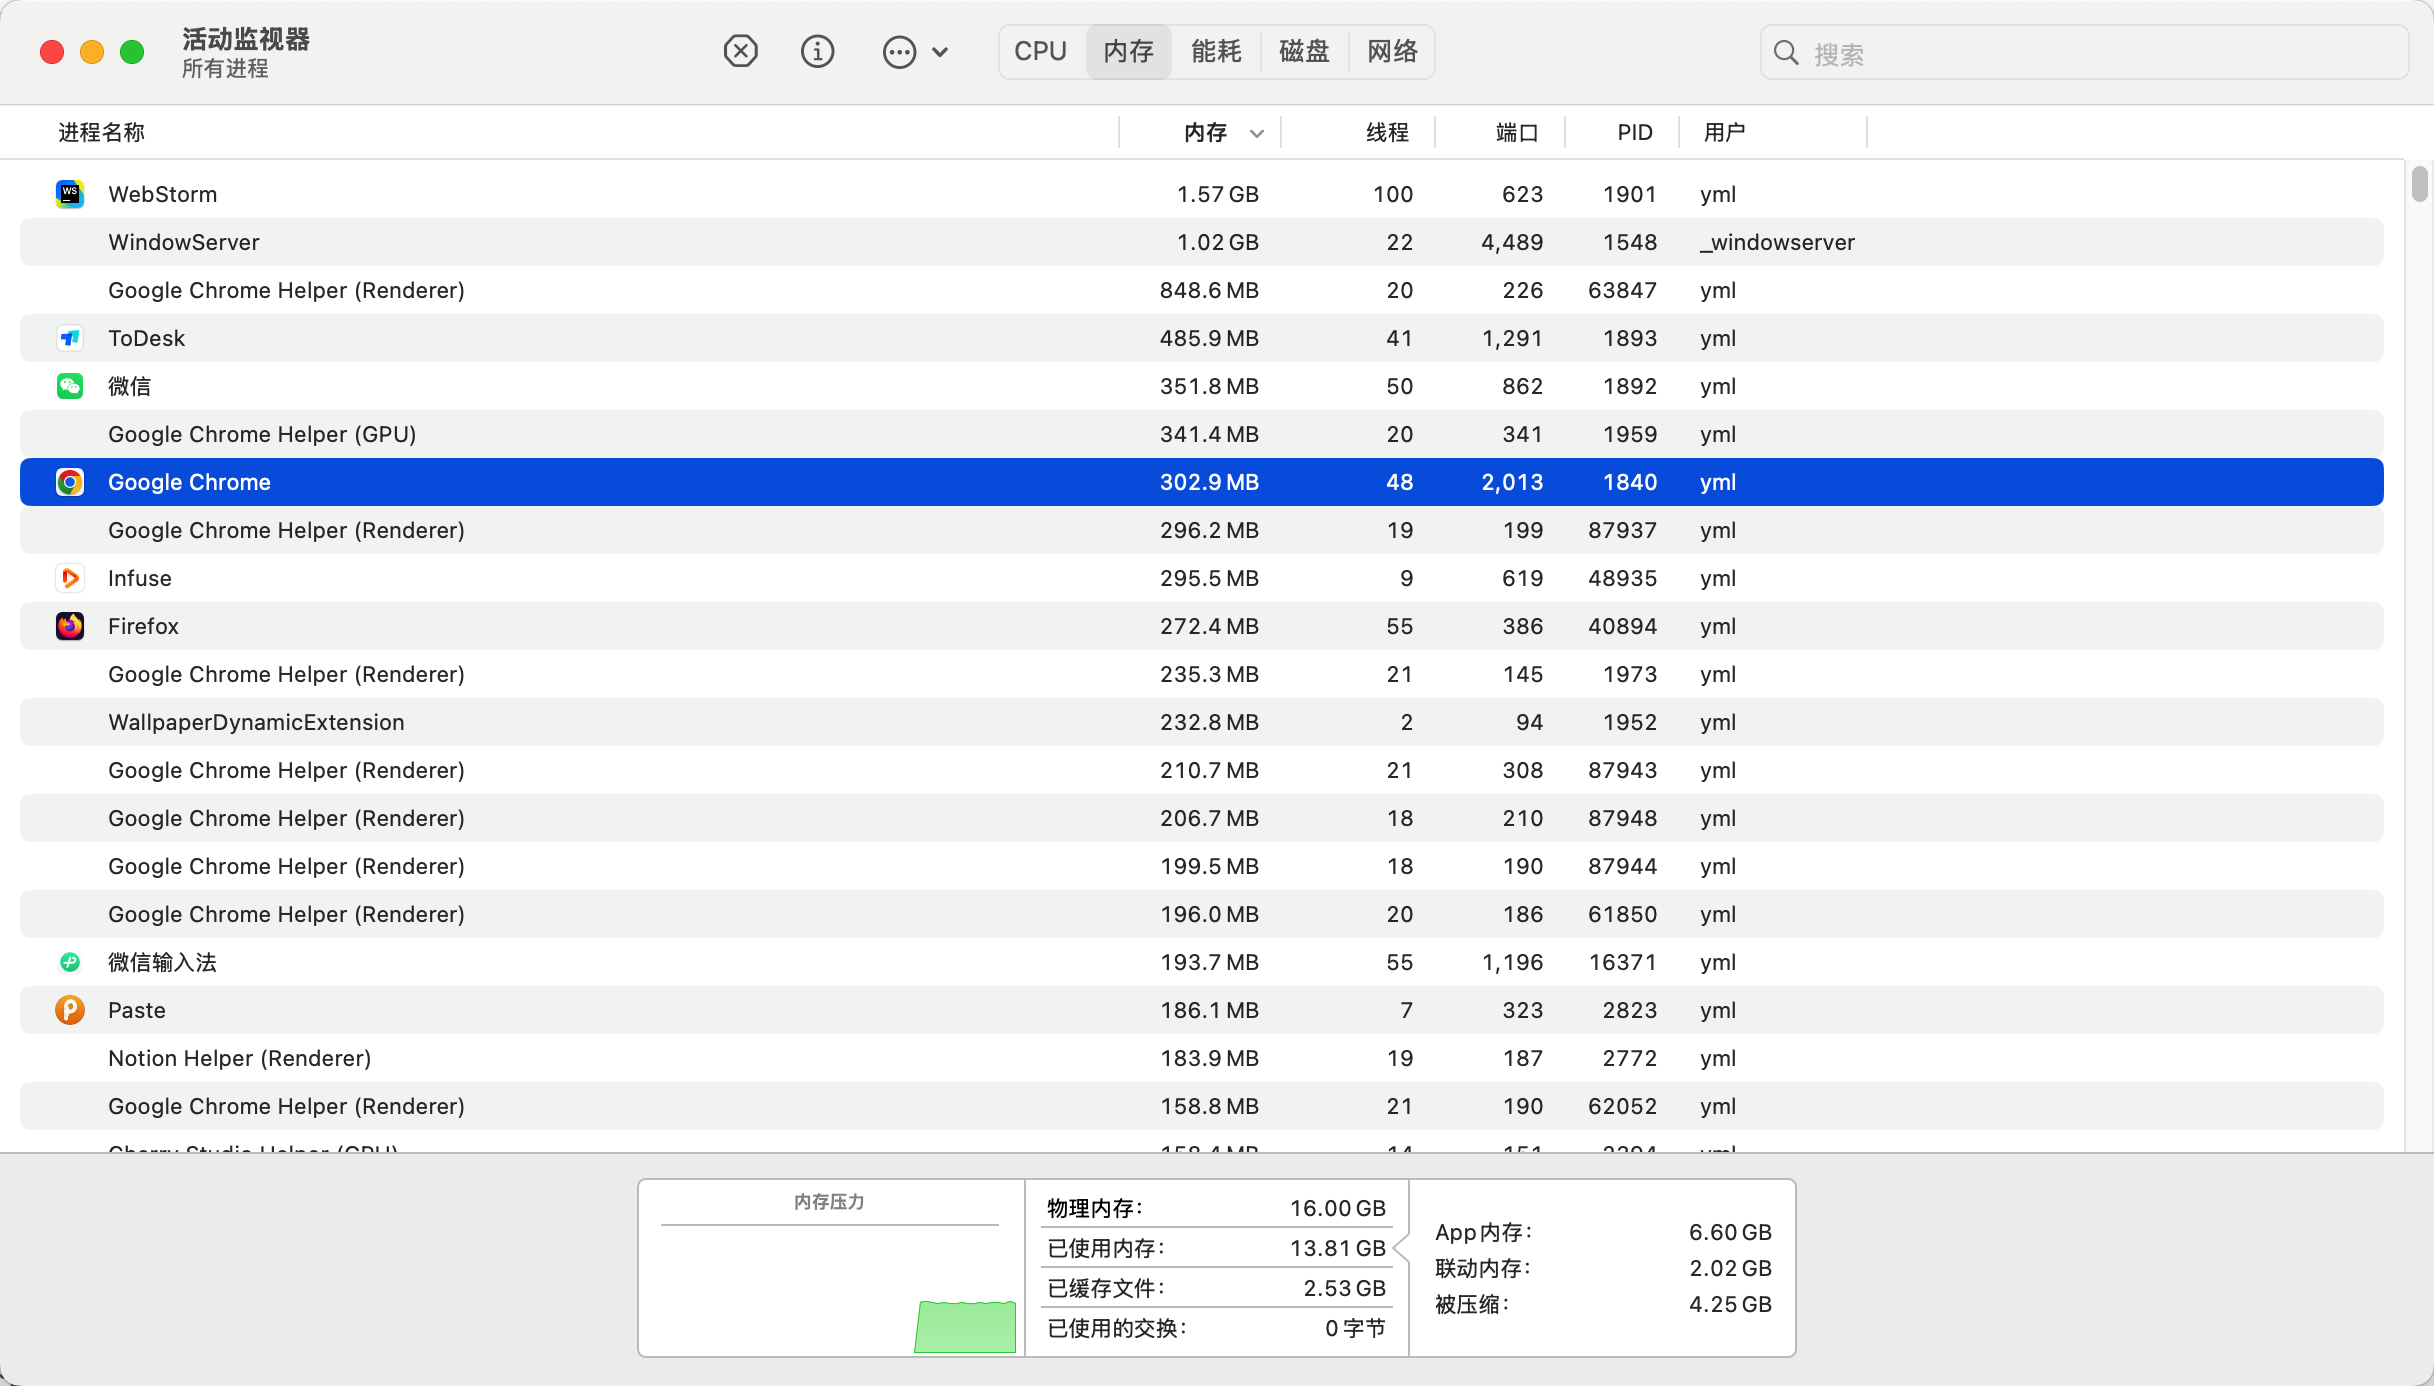2434x1386 pixels.
Task: Click the Infuse app icon
Action: pos(70,578)
